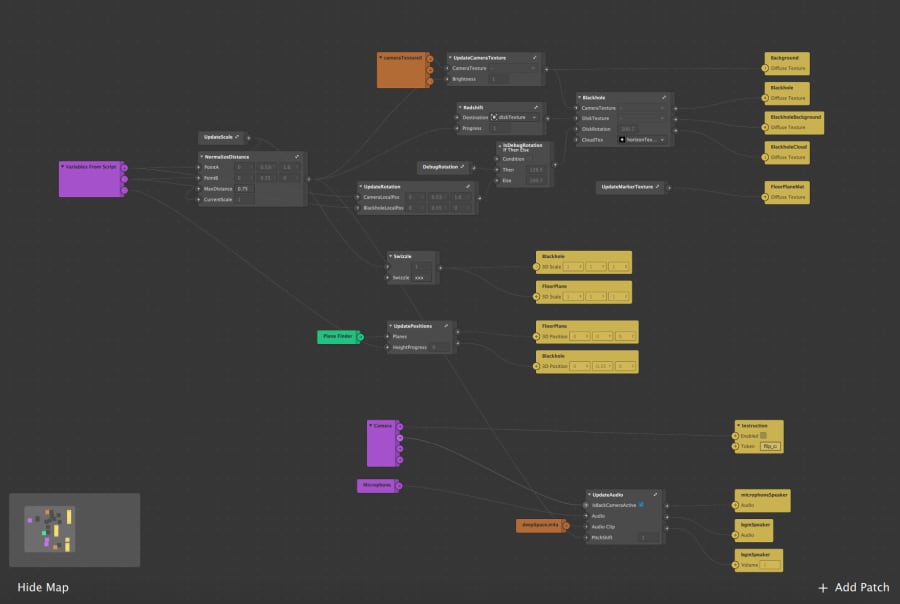Click the UpdateScale patch

[222, 137]
